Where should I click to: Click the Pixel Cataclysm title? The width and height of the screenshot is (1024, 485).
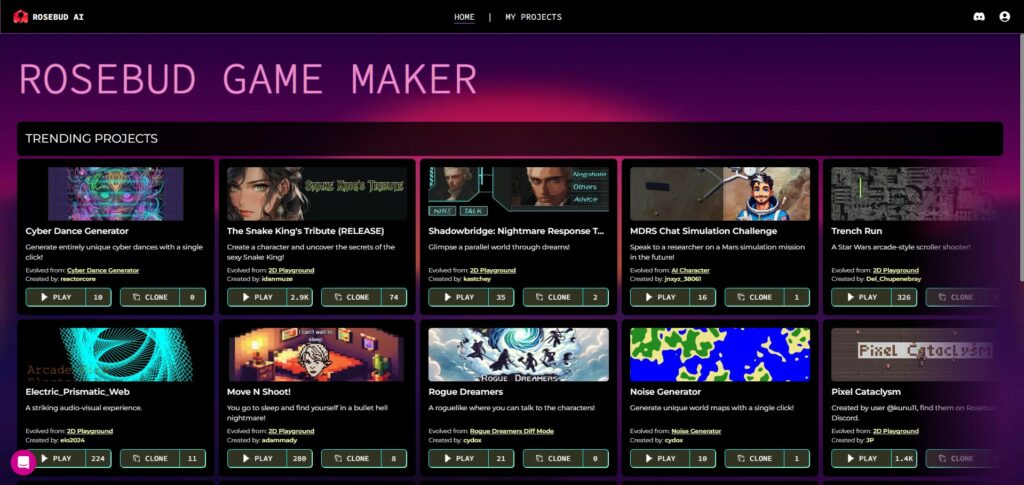[x=866, y=392]
